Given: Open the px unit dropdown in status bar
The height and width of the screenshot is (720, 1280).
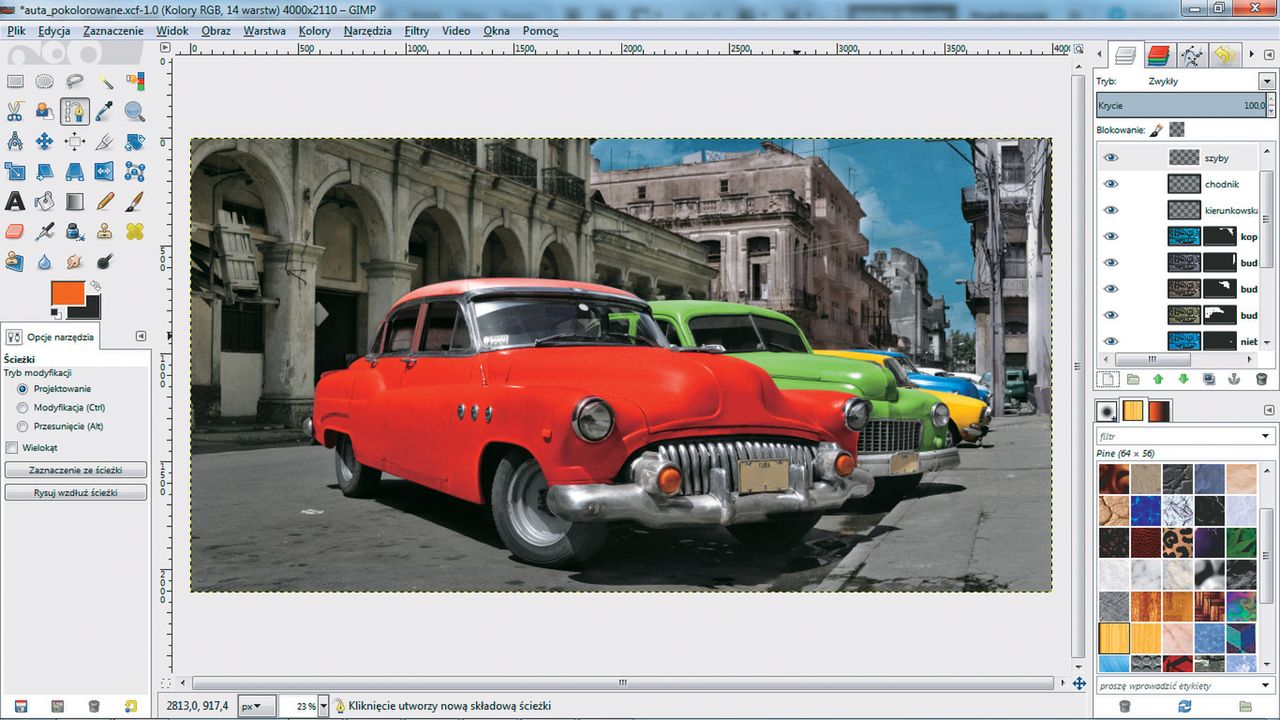Looking at the screenshot, I should 256,706.
